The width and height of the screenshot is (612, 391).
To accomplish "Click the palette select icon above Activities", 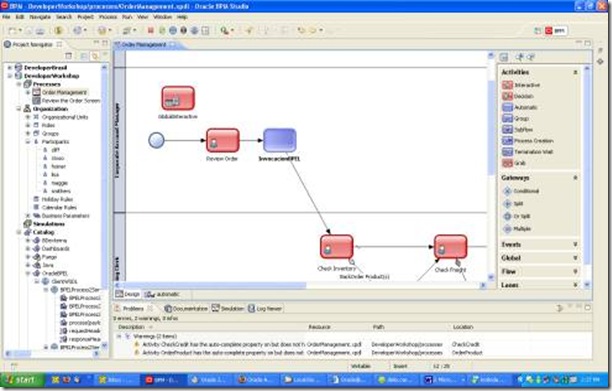I will [504, 57].
